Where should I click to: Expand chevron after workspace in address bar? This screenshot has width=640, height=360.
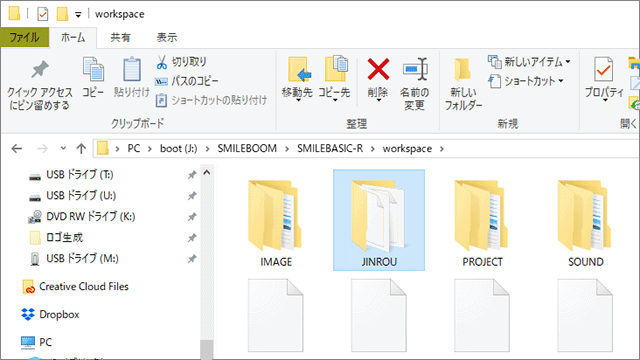[442, 149]
